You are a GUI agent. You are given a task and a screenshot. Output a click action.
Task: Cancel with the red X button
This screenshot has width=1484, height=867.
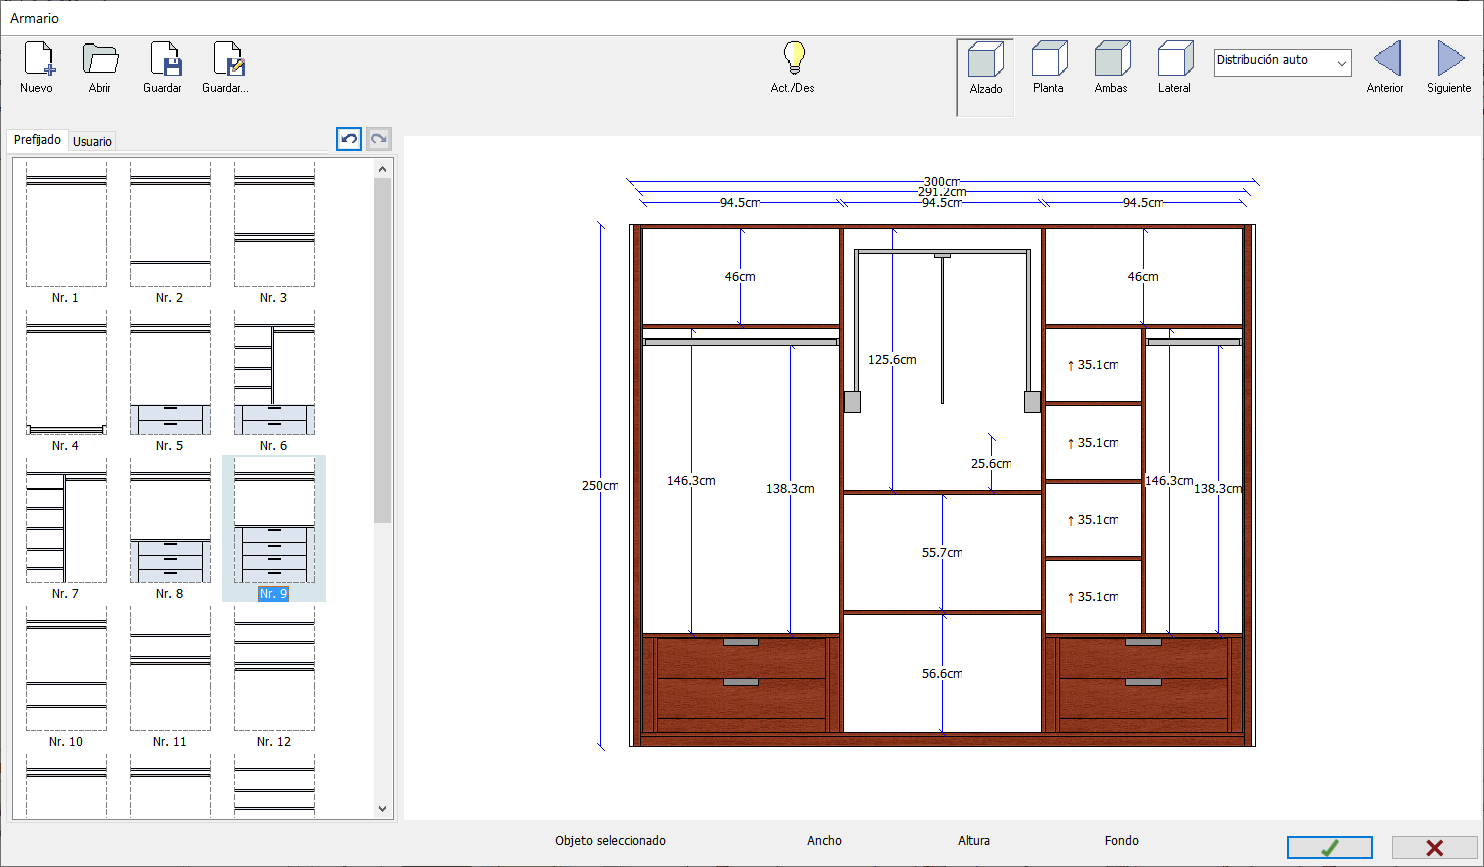(x=1434, y=848)
